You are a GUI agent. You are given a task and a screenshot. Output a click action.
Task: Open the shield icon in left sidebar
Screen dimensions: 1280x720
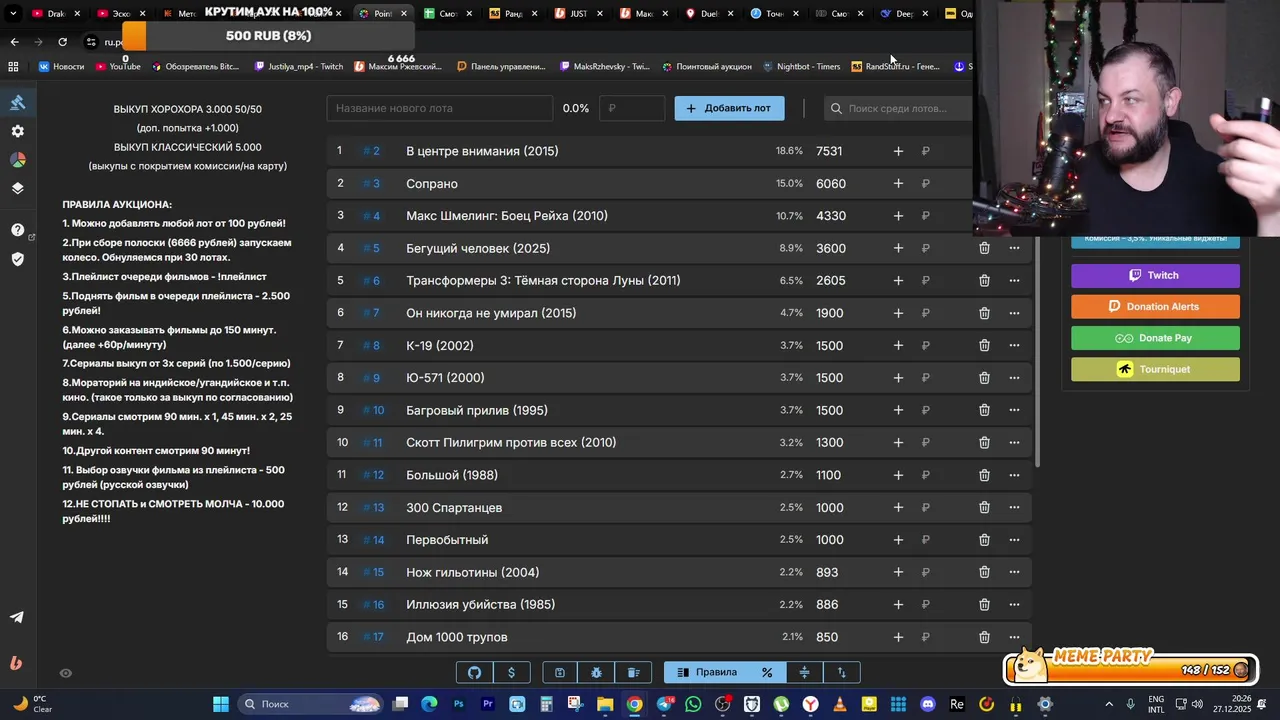click(17, 259)
